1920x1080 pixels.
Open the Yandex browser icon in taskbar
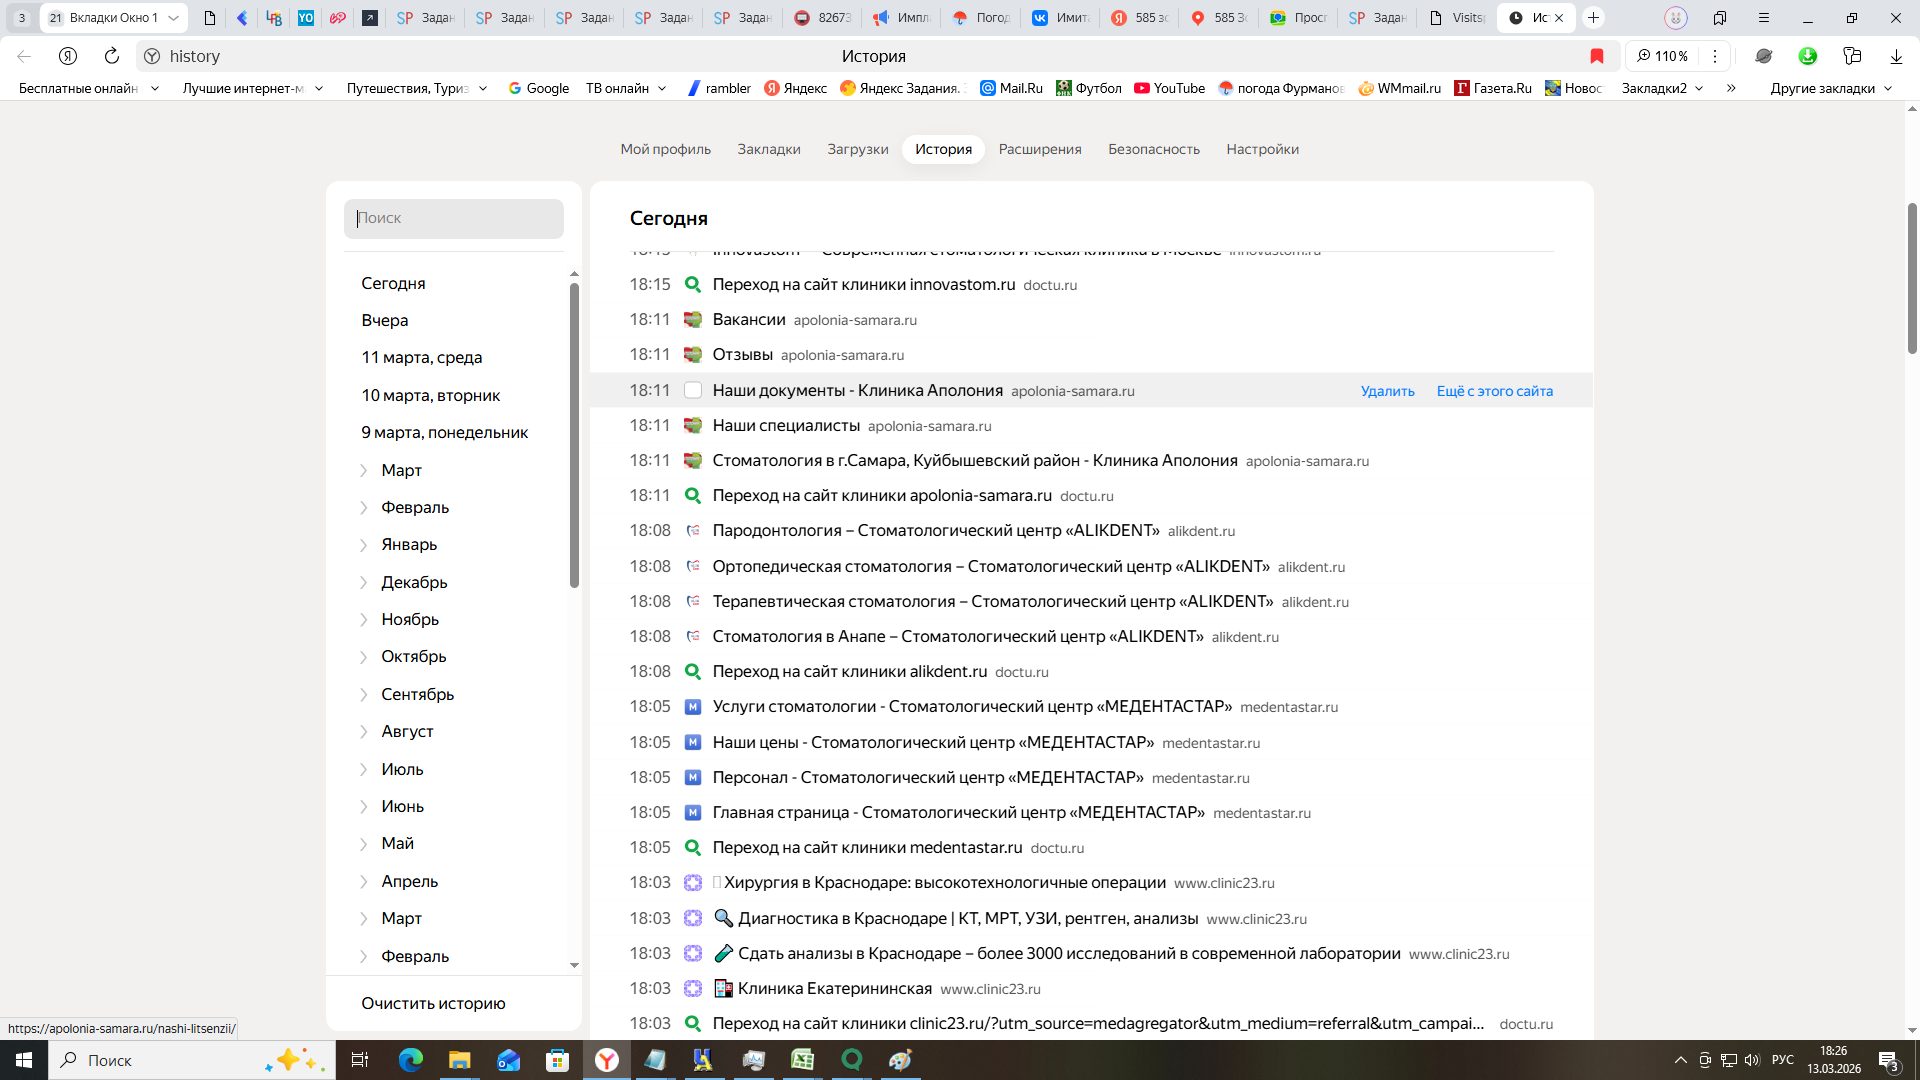click(x=607, y=1060)
